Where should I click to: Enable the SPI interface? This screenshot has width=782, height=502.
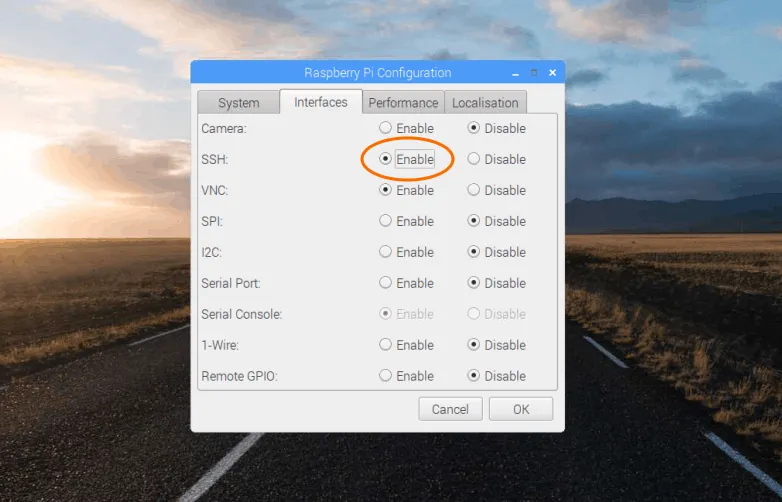pyautogui.click(x=406, y=221)
